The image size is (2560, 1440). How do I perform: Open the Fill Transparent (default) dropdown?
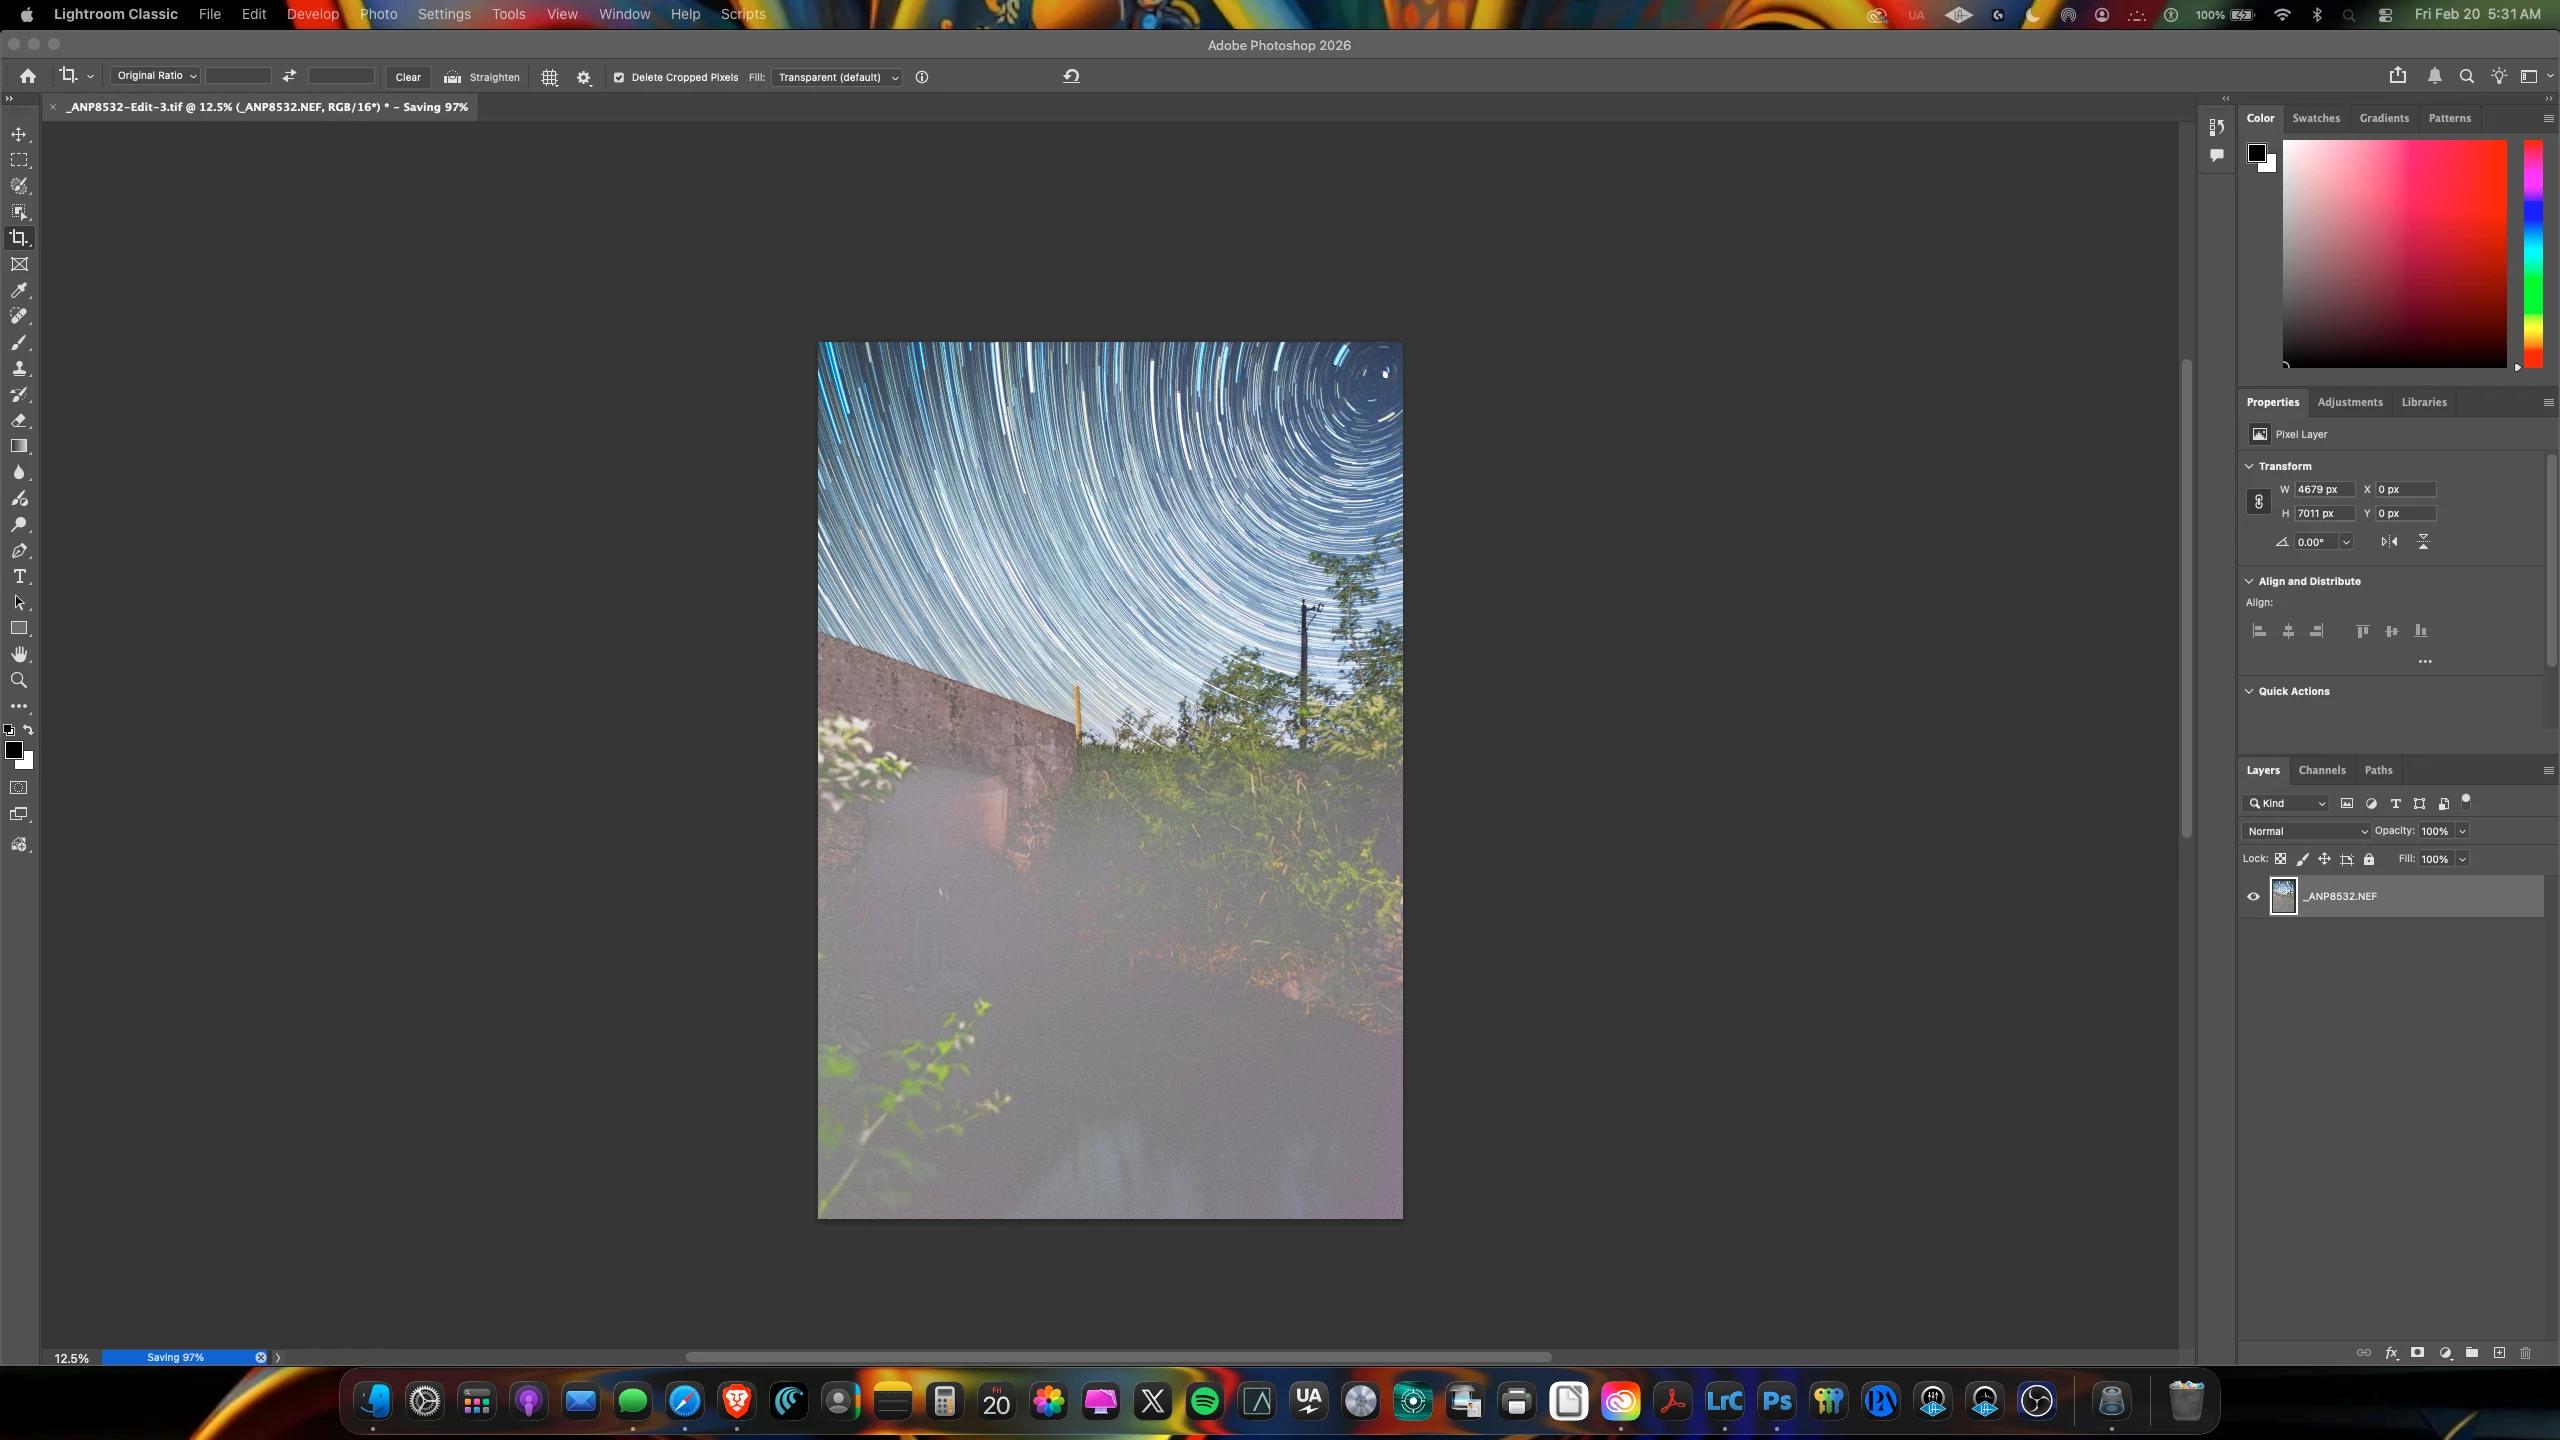(837, 77)
